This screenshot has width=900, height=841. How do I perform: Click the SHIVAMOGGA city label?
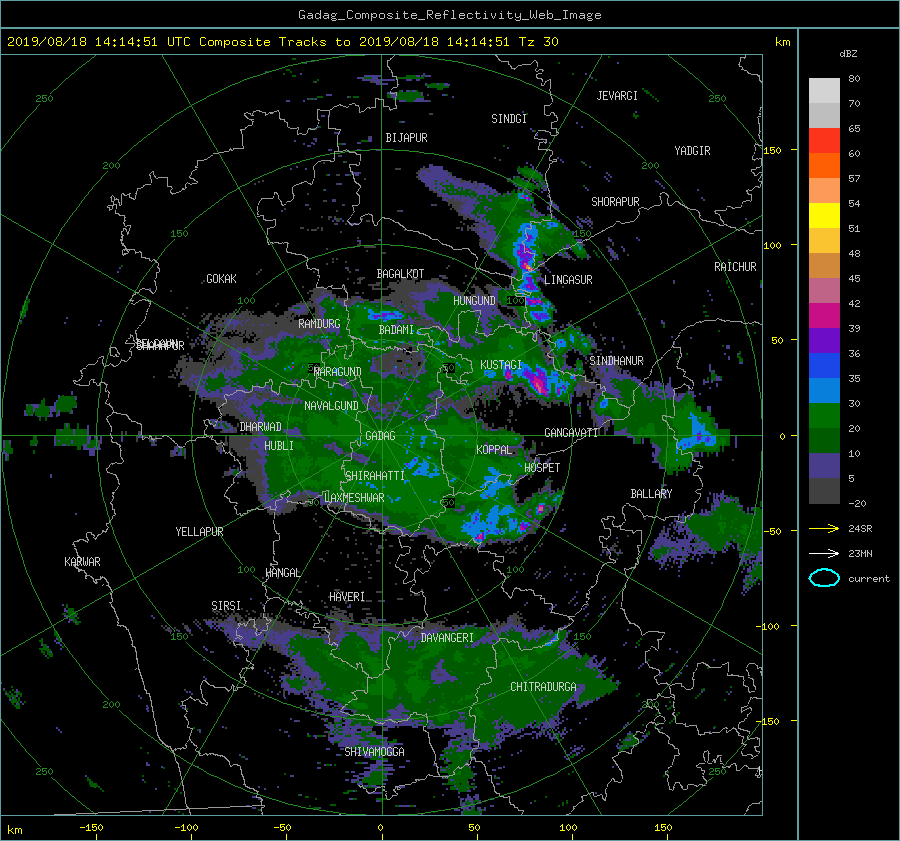pos(374,752)
